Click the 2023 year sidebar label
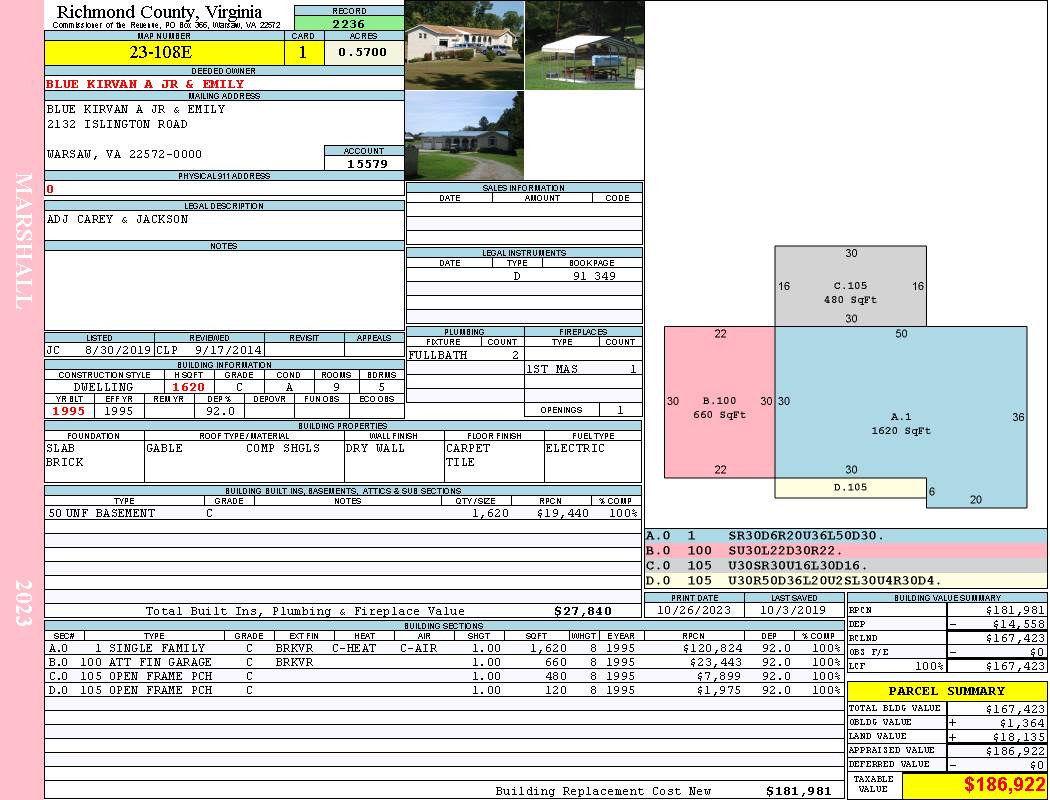 point(23,603)
